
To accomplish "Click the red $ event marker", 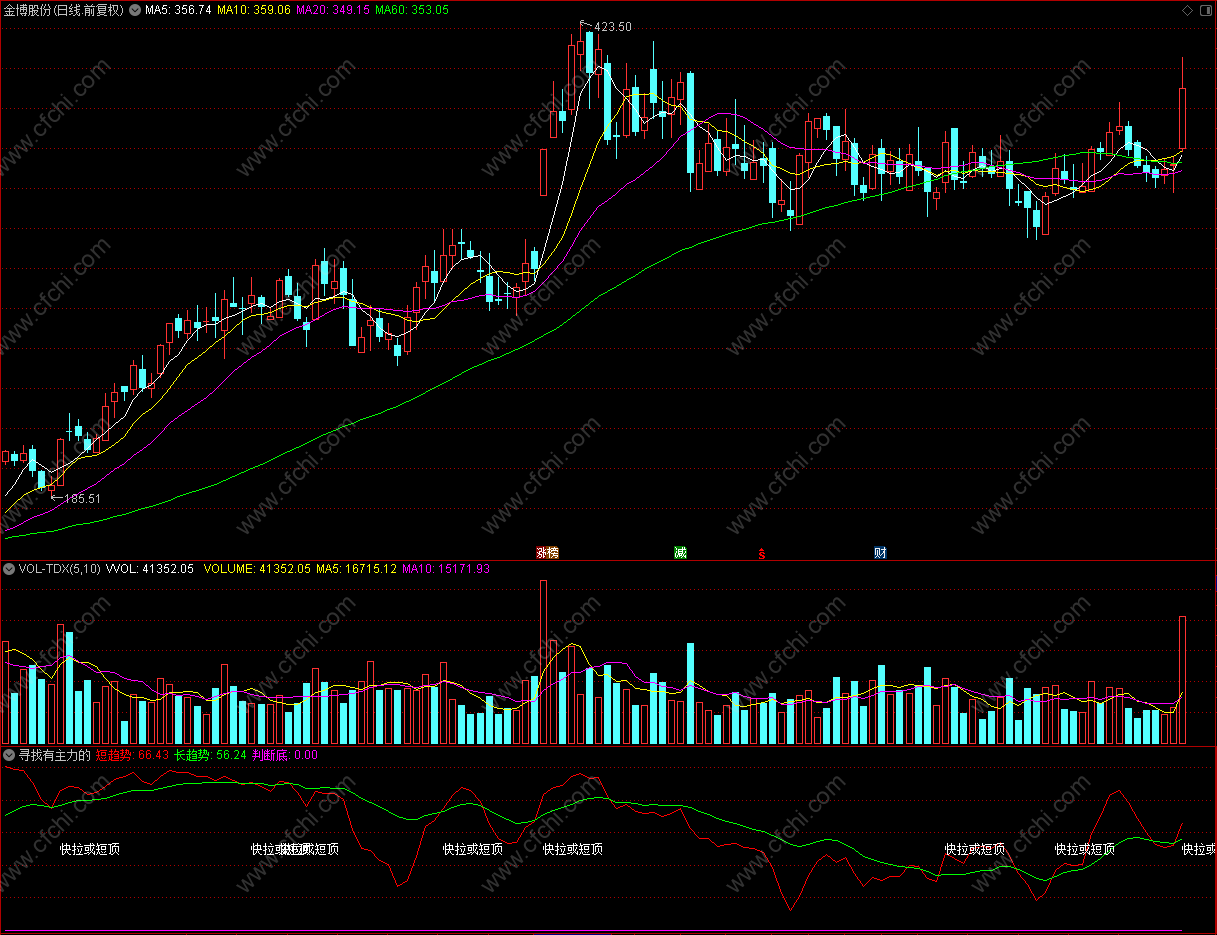I will click(762, 553).
